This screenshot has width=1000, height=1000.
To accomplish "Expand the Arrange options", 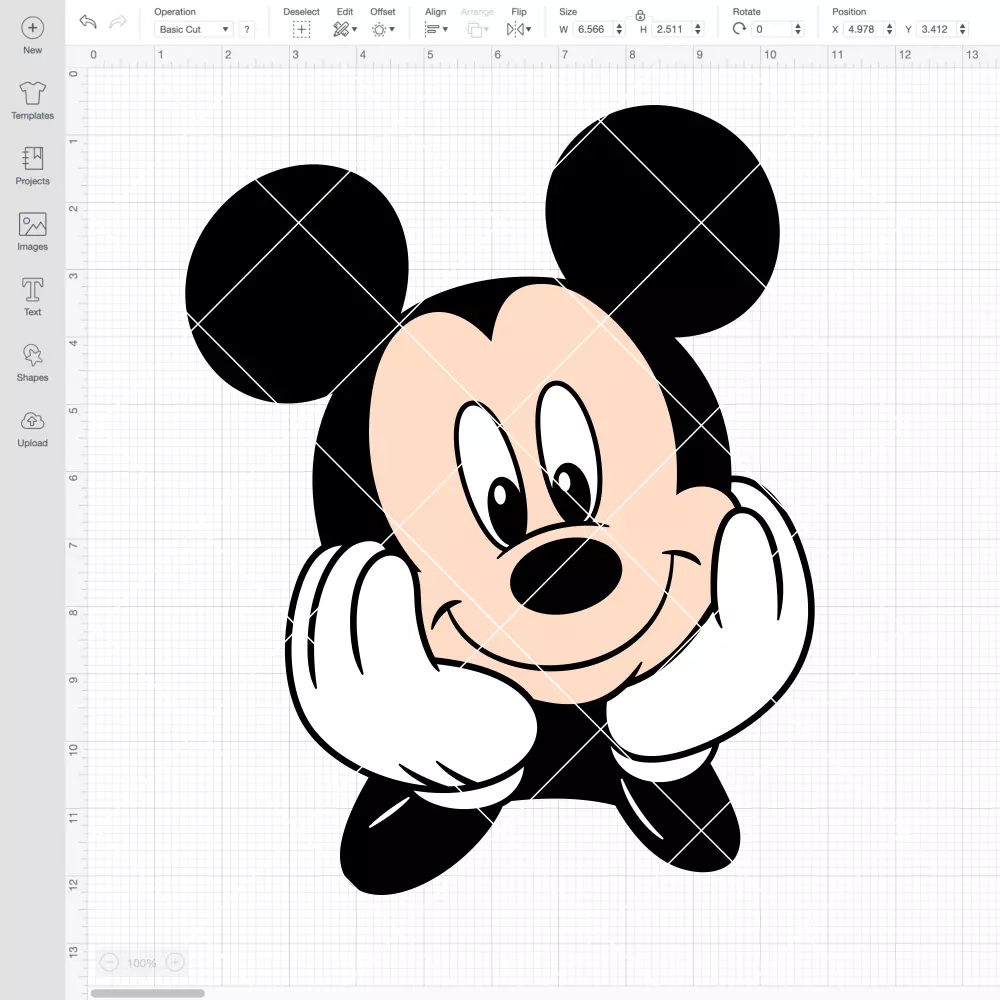I will (x=478, y=29).
